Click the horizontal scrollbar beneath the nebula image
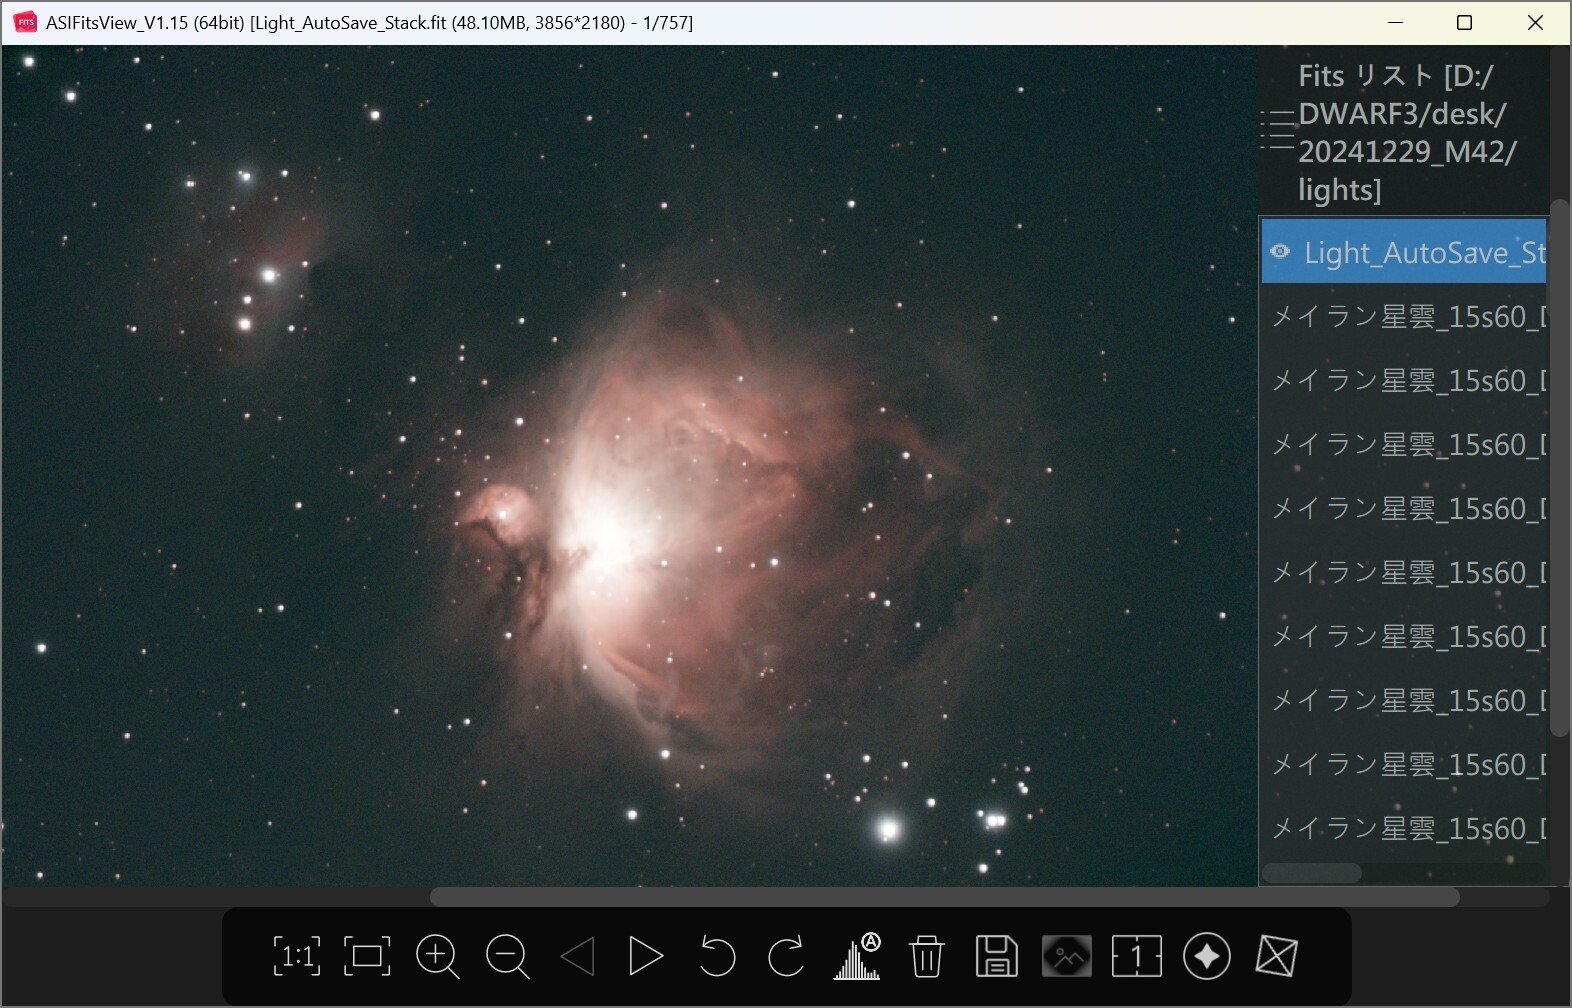1572x1008 pixels. (x=944, y=897)
